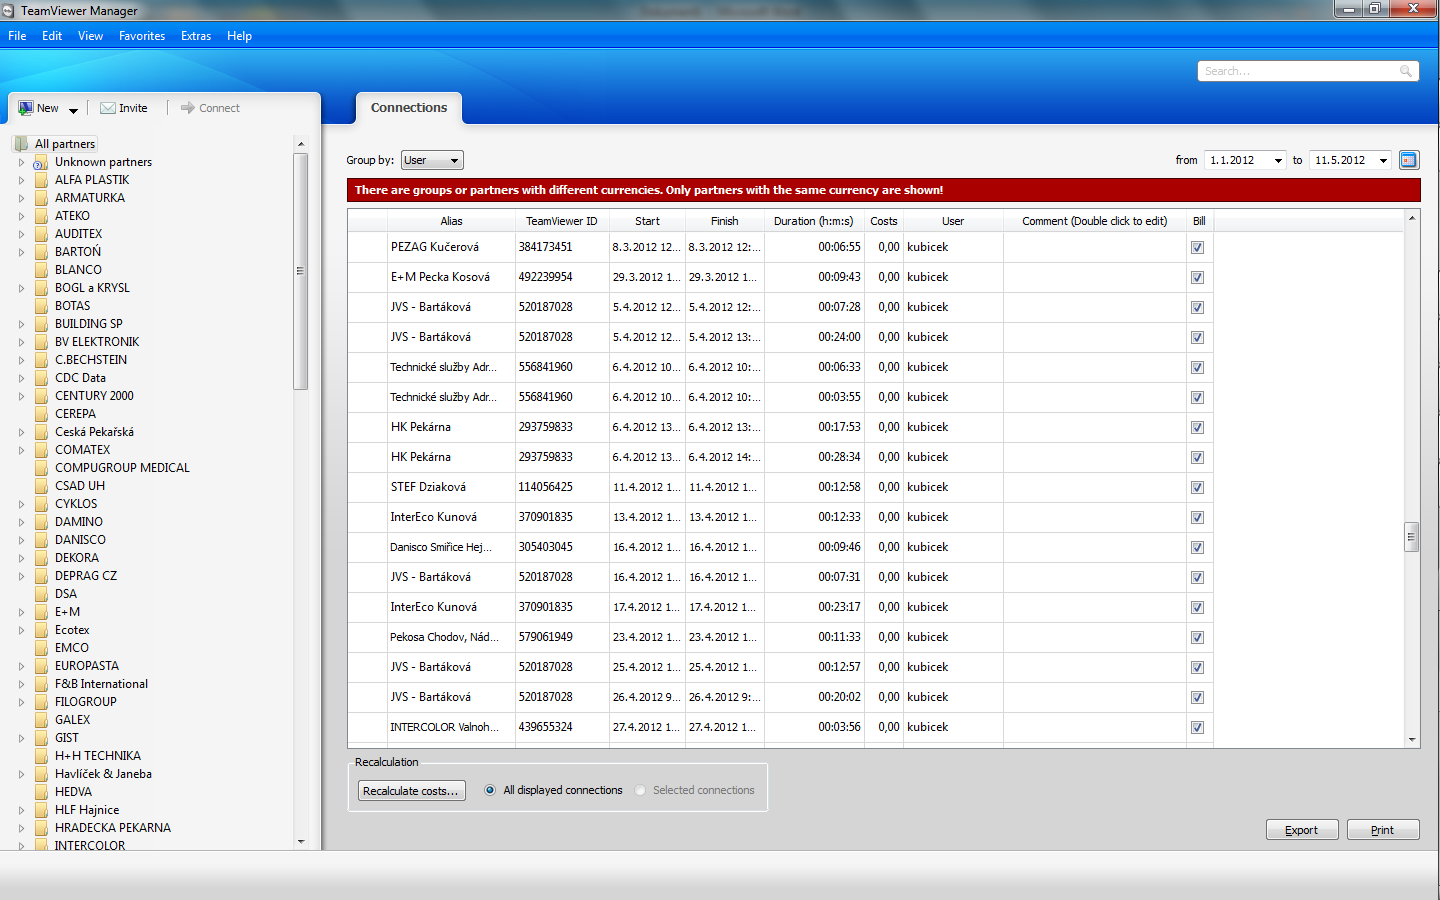Click the ARMATURKA folder icon

pyautogui.click(x=41, y=198)
